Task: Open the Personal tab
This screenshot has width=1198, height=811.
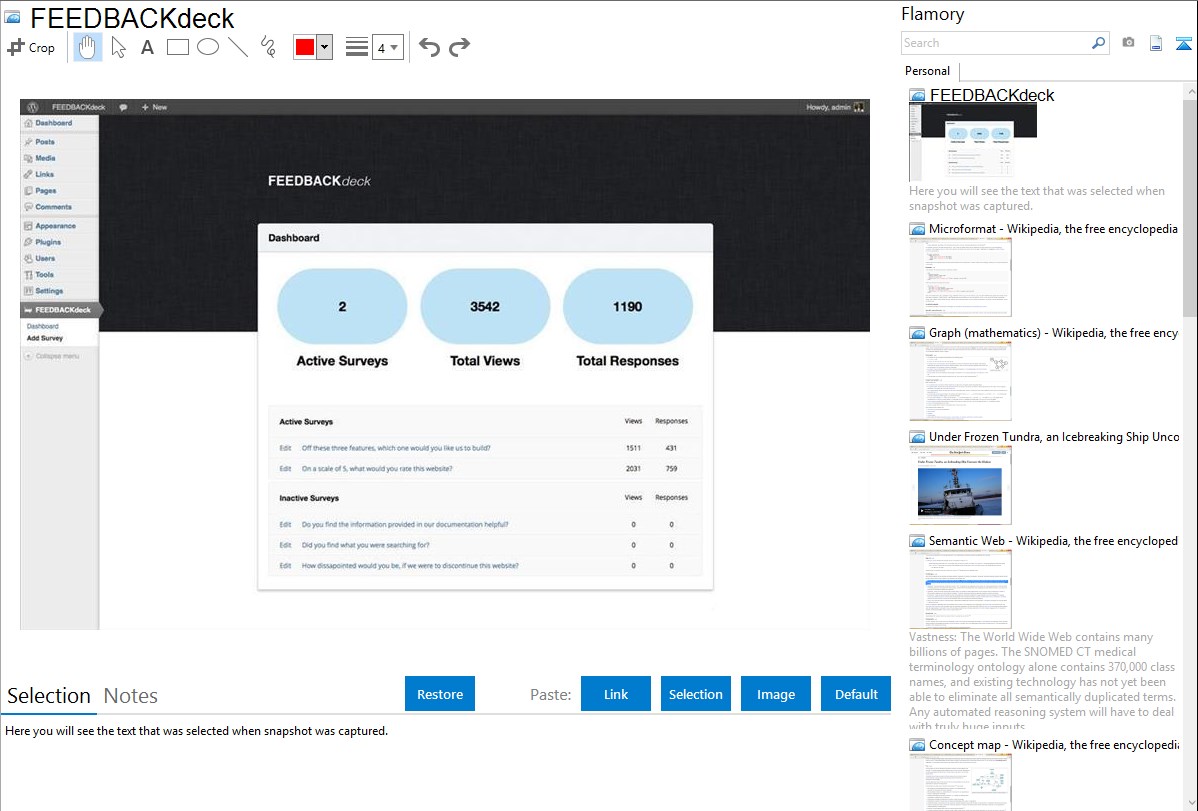Action: click(x=928, y=71)
